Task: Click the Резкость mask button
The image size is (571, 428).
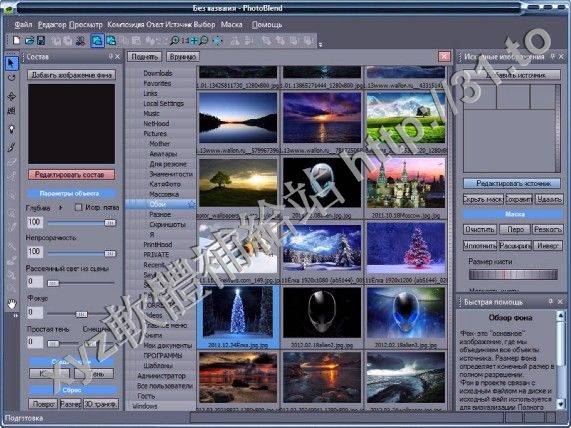Action: coord(547,229)
